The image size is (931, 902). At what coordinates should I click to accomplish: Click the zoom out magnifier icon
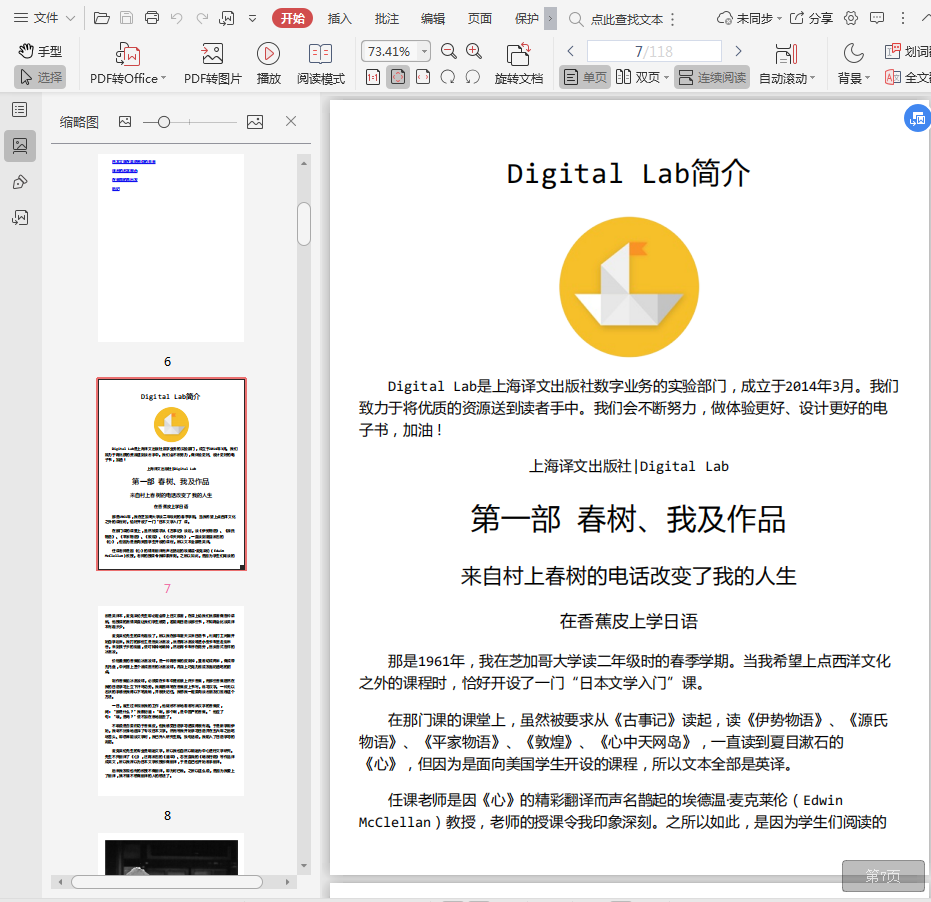coord(449,51)
